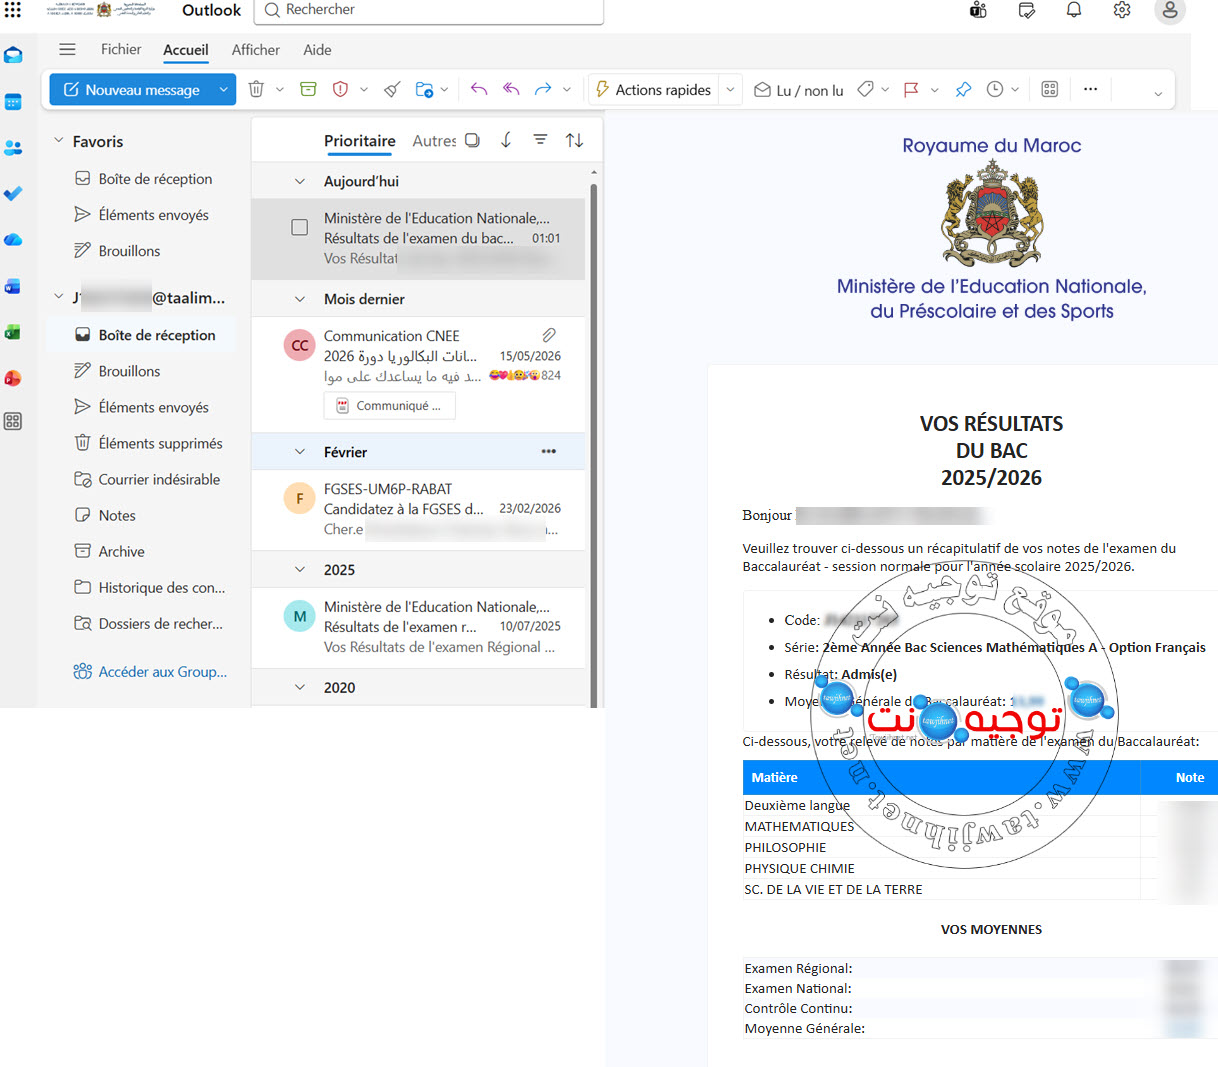Collapse the Mois dernier message group
This screenshot has width=1218, height=1067.
click(299, 299)
